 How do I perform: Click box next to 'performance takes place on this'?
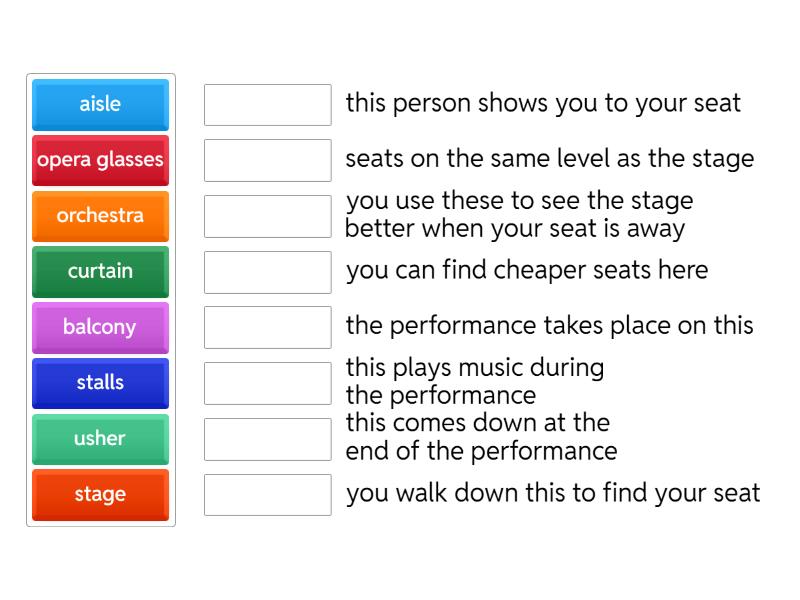(x=267, y=327)
